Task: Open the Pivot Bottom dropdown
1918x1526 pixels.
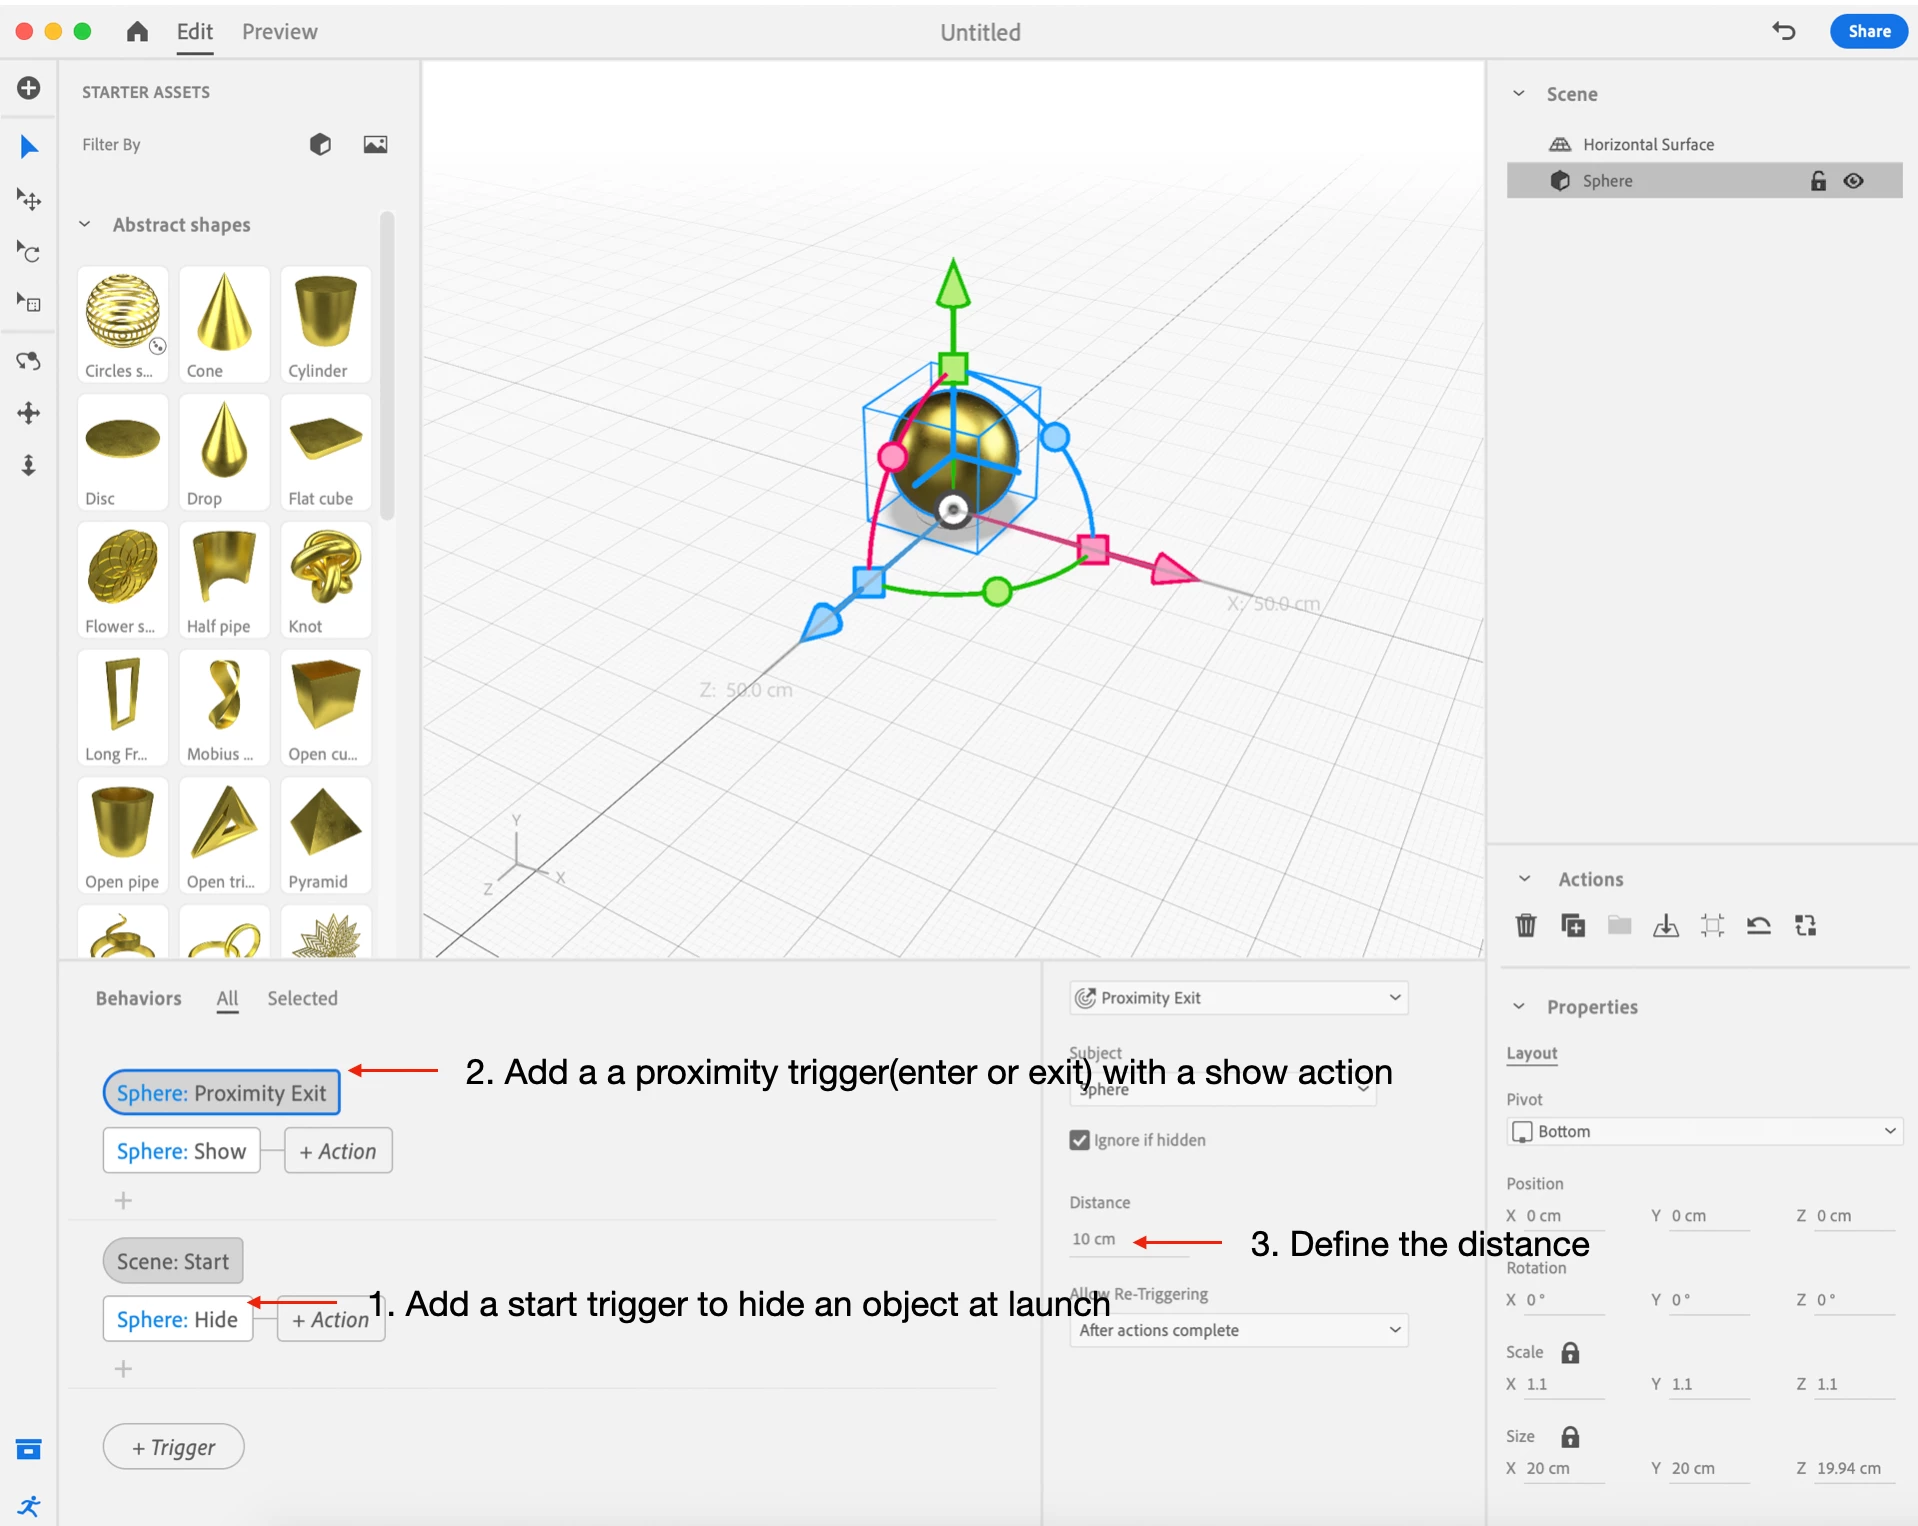Action: tap(1703, 1131)
